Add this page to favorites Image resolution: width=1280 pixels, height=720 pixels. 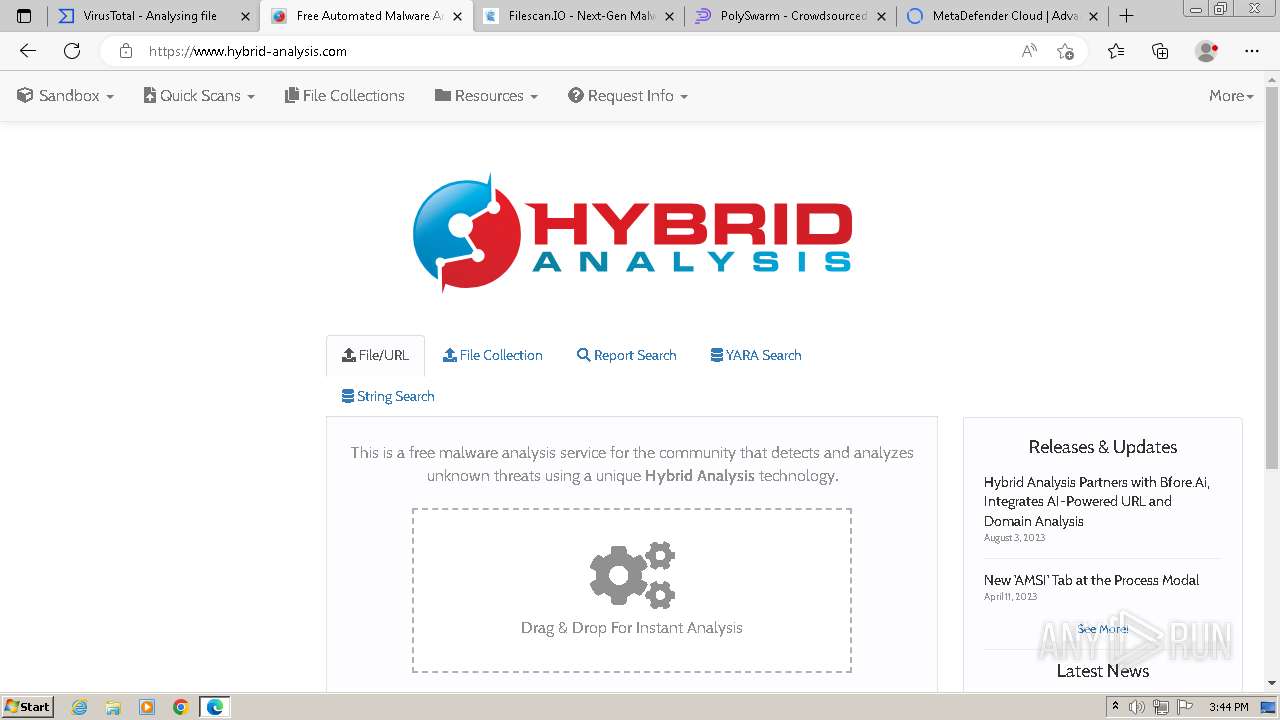[1065, 51]
